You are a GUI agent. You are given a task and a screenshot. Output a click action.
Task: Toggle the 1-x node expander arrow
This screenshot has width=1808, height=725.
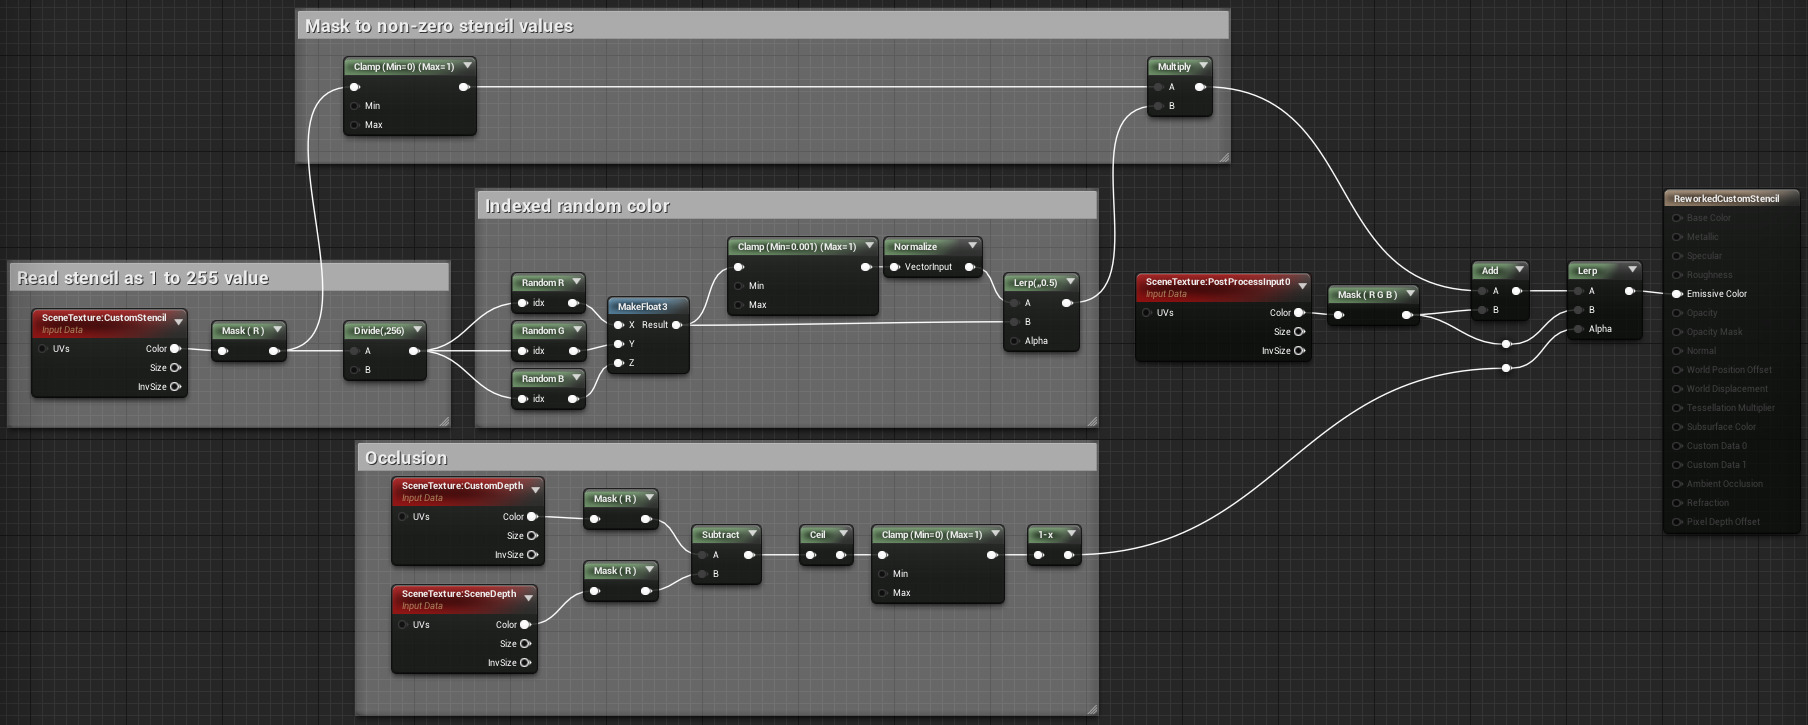[x=1071, y=534]
